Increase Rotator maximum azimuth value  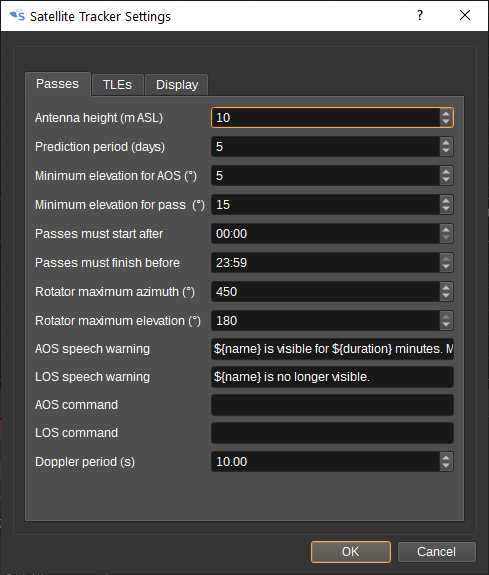pos(446,288)
